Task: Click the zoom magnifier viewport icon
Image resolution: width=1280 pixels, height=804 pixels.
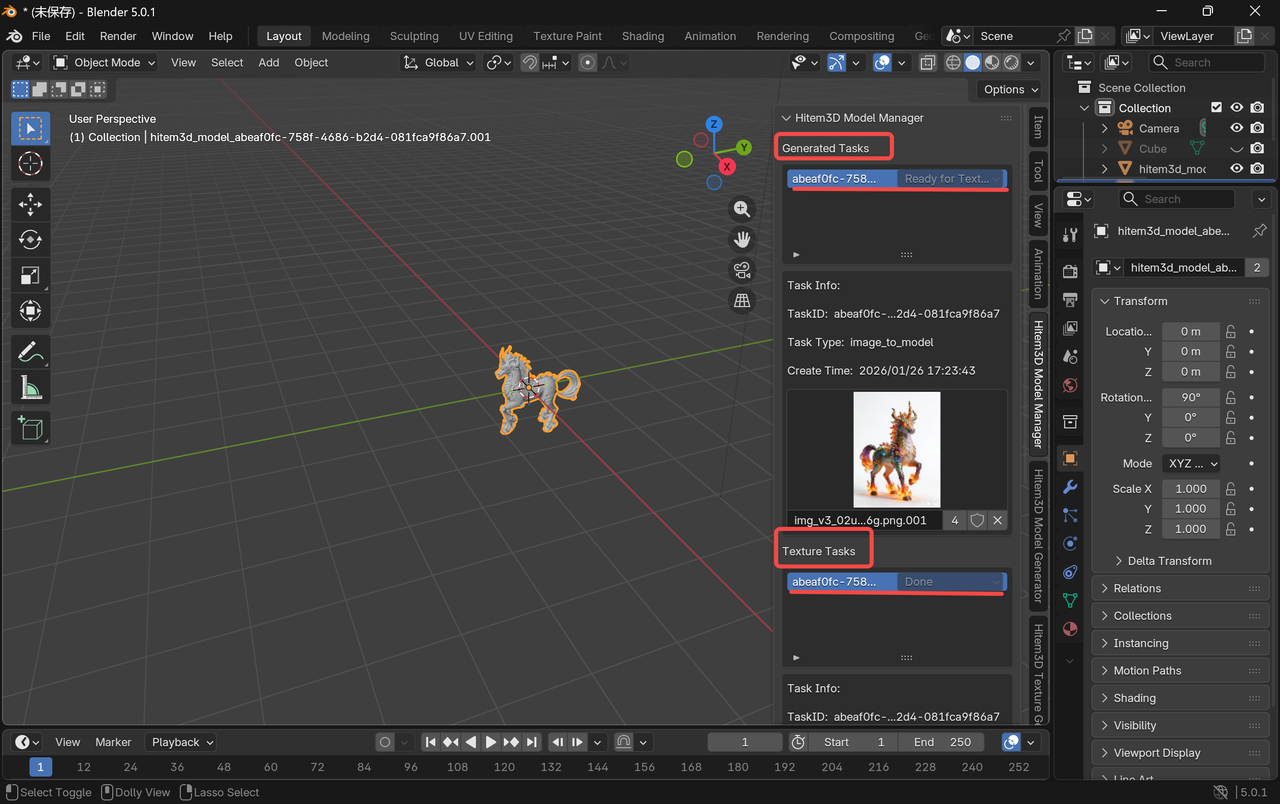Action: (x=742, y=209)
